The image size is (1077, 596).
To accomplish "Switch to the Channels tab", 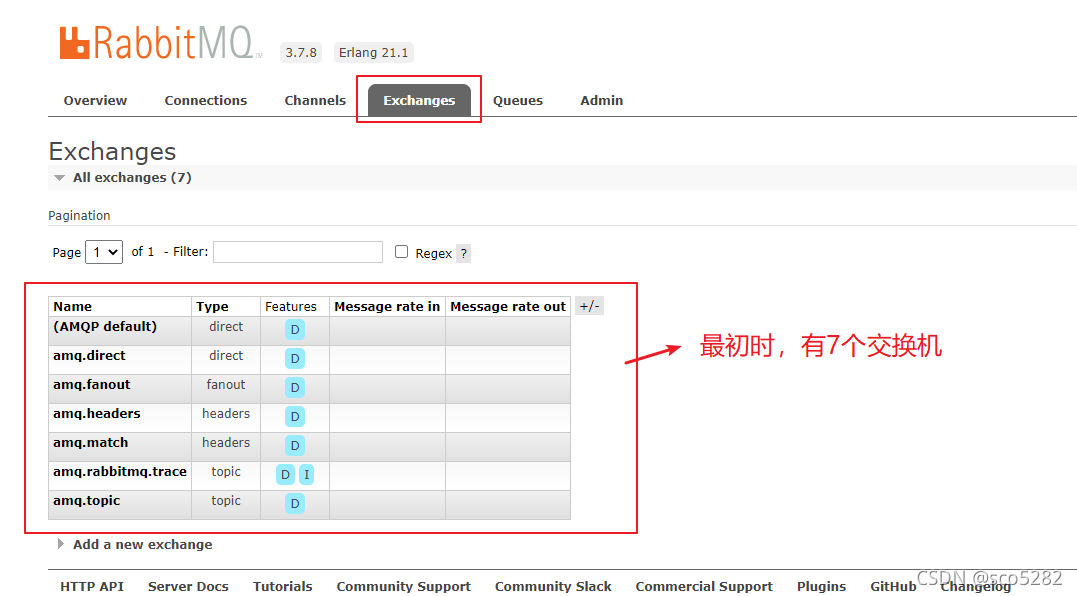I will pos(315,100).
